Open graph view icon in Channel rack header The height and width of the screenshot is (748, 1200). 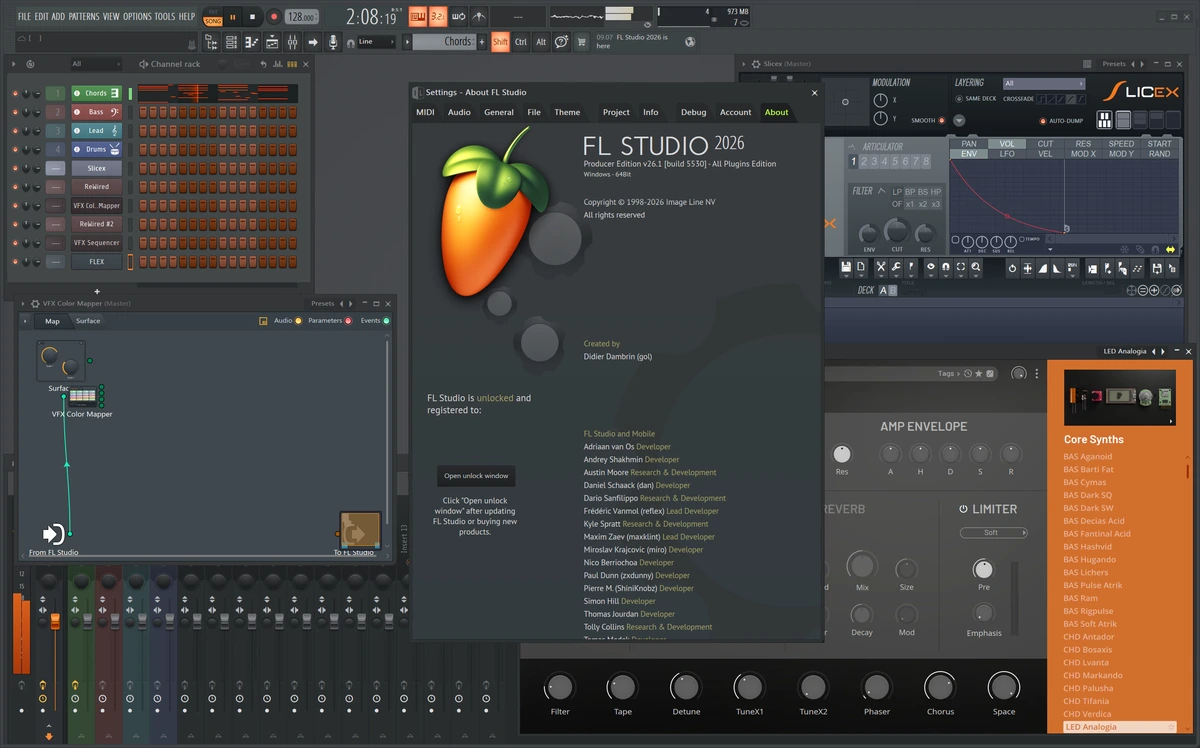278,64
